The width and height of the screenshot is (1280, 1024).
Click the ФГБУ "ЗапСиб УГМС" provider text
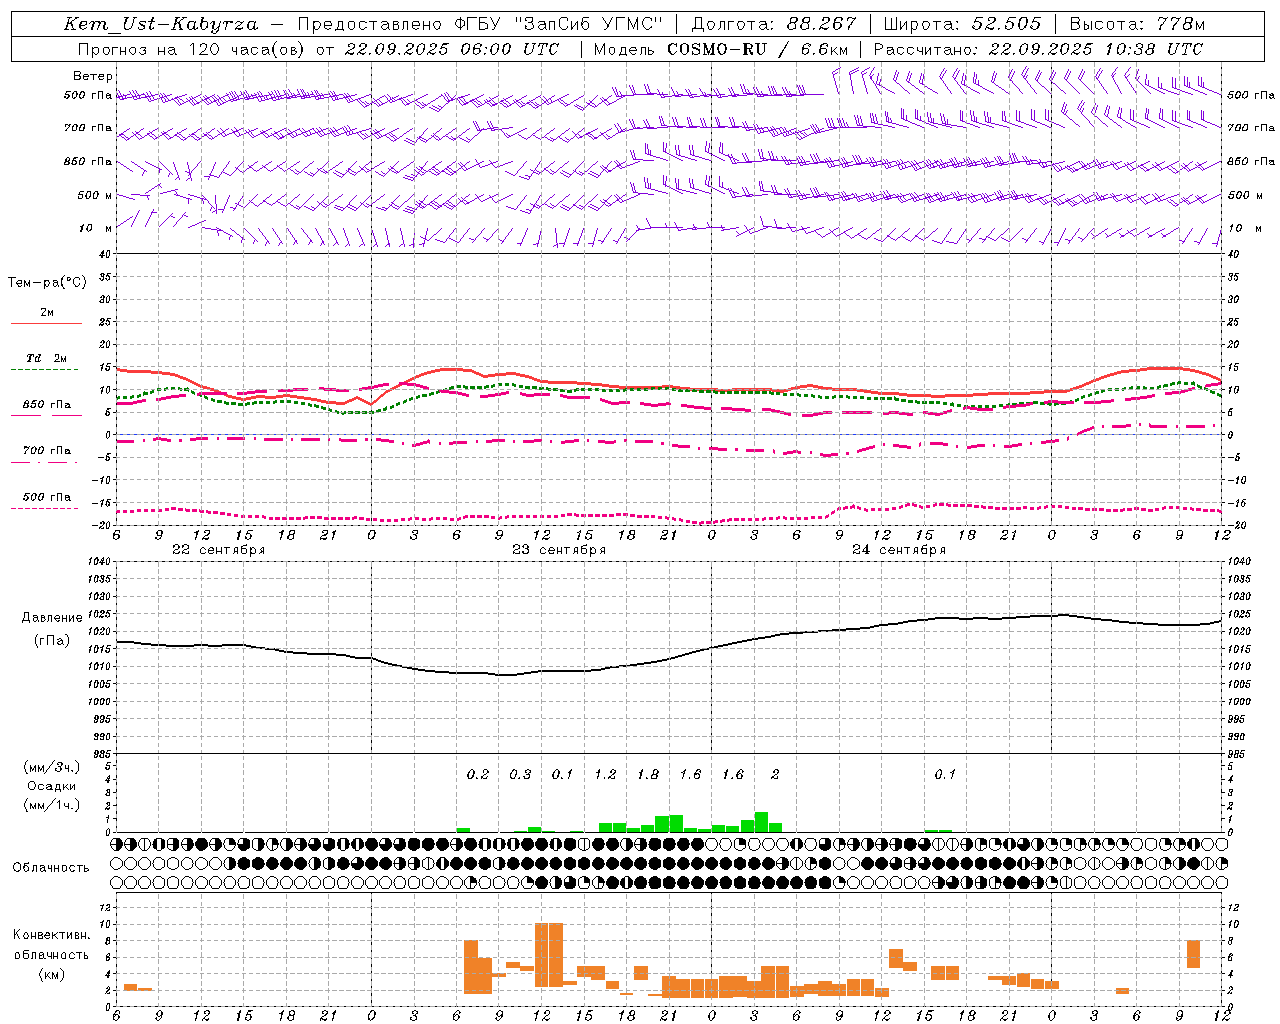pyautogui.click(x=559, y=24)
